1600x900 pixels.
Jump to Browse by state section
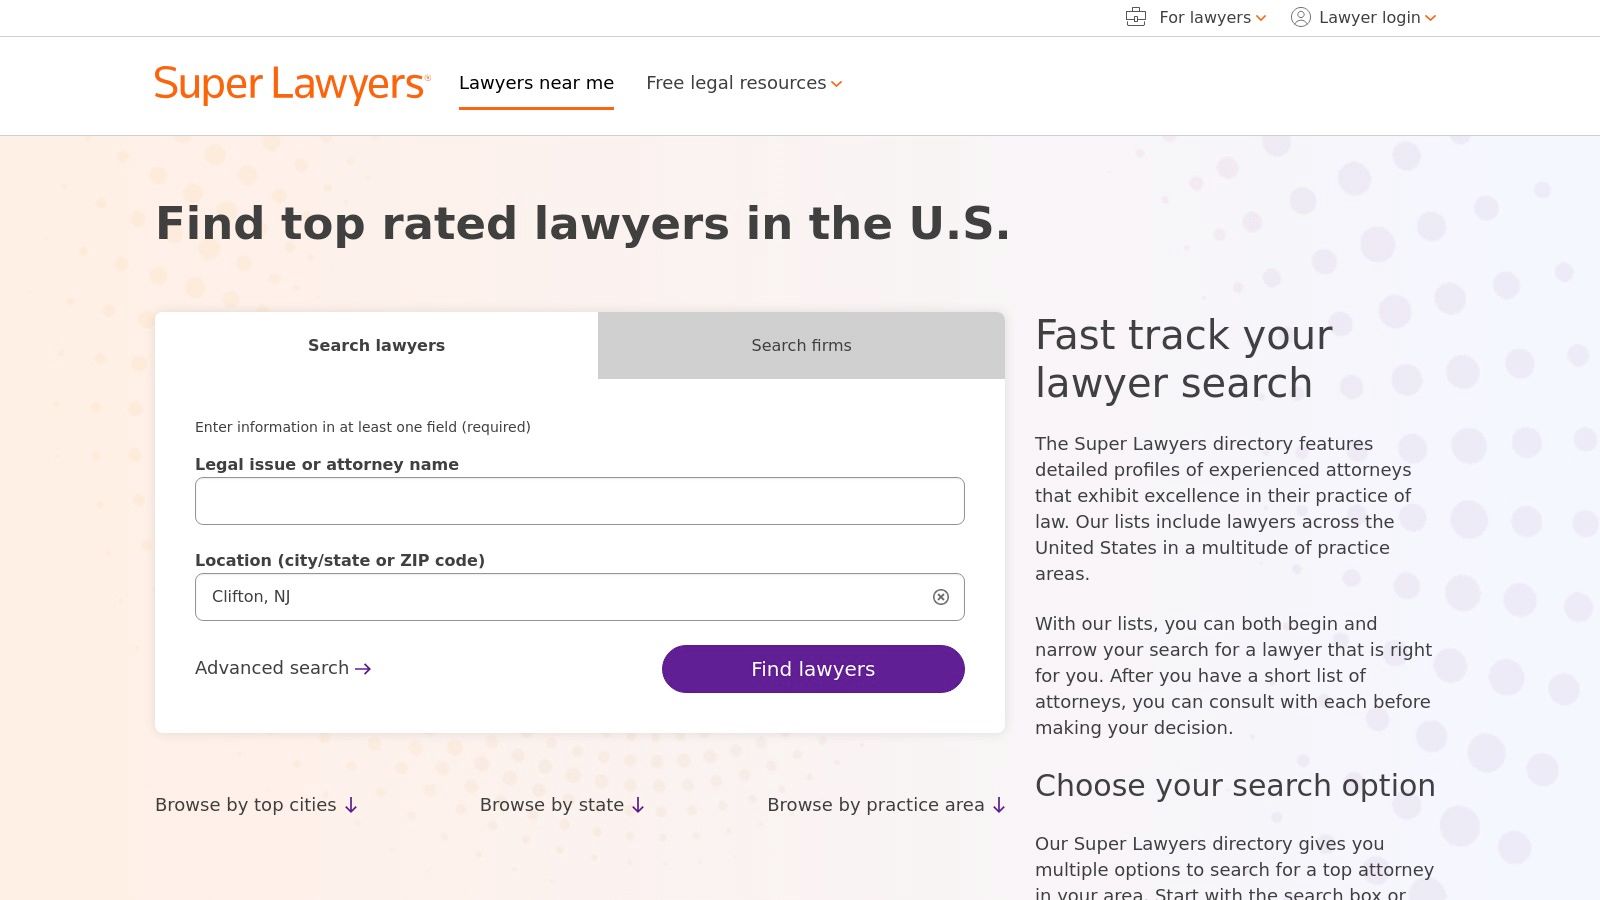tap(551, 805)
